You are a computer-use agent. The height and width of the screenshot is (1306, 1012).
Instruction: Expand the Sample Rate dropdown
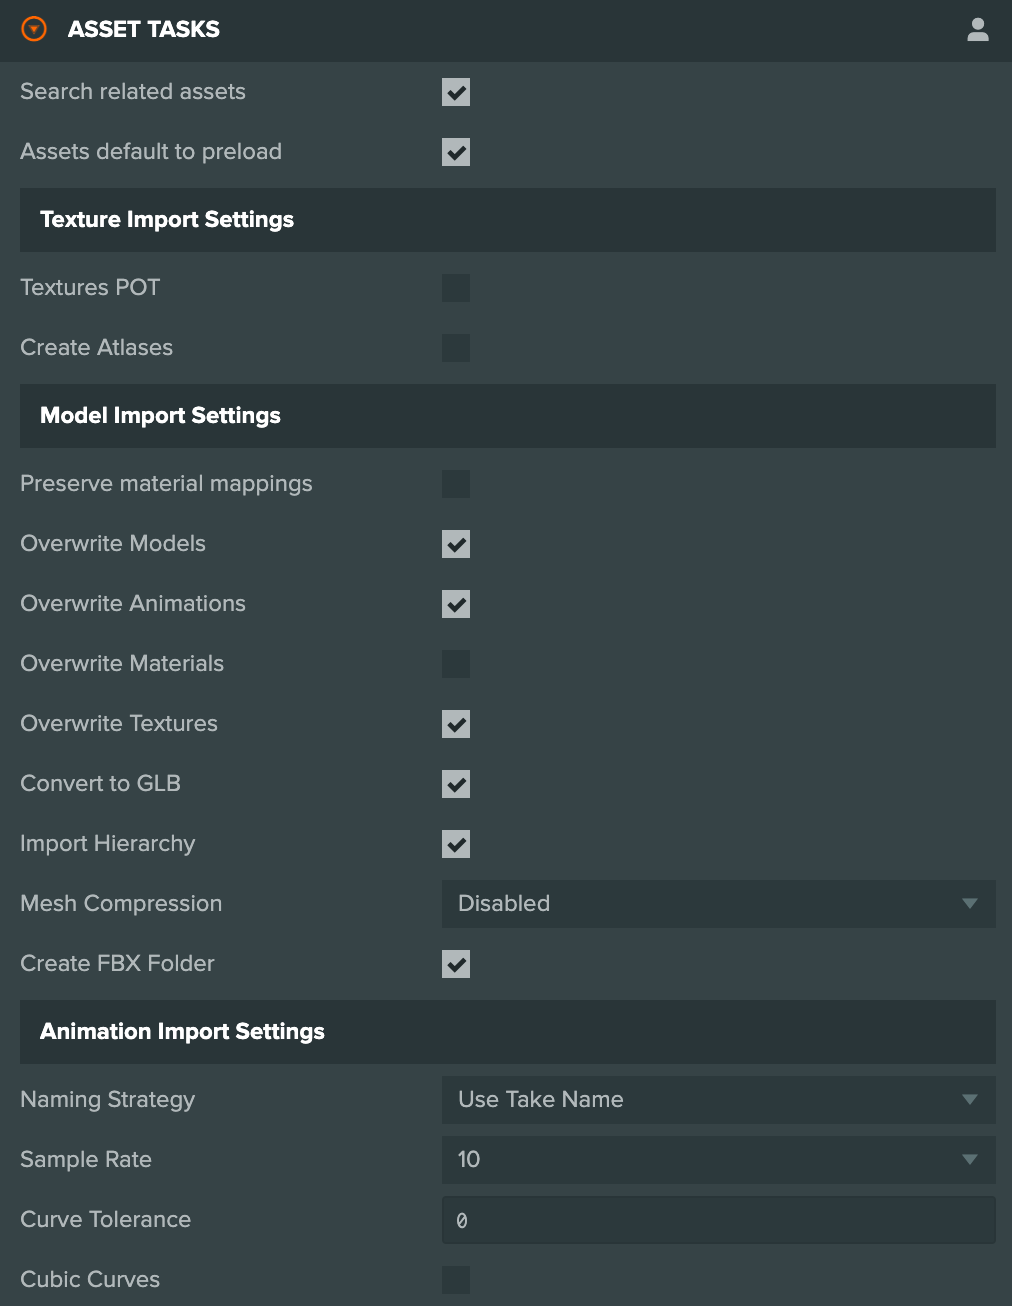tap(719, 1160)
